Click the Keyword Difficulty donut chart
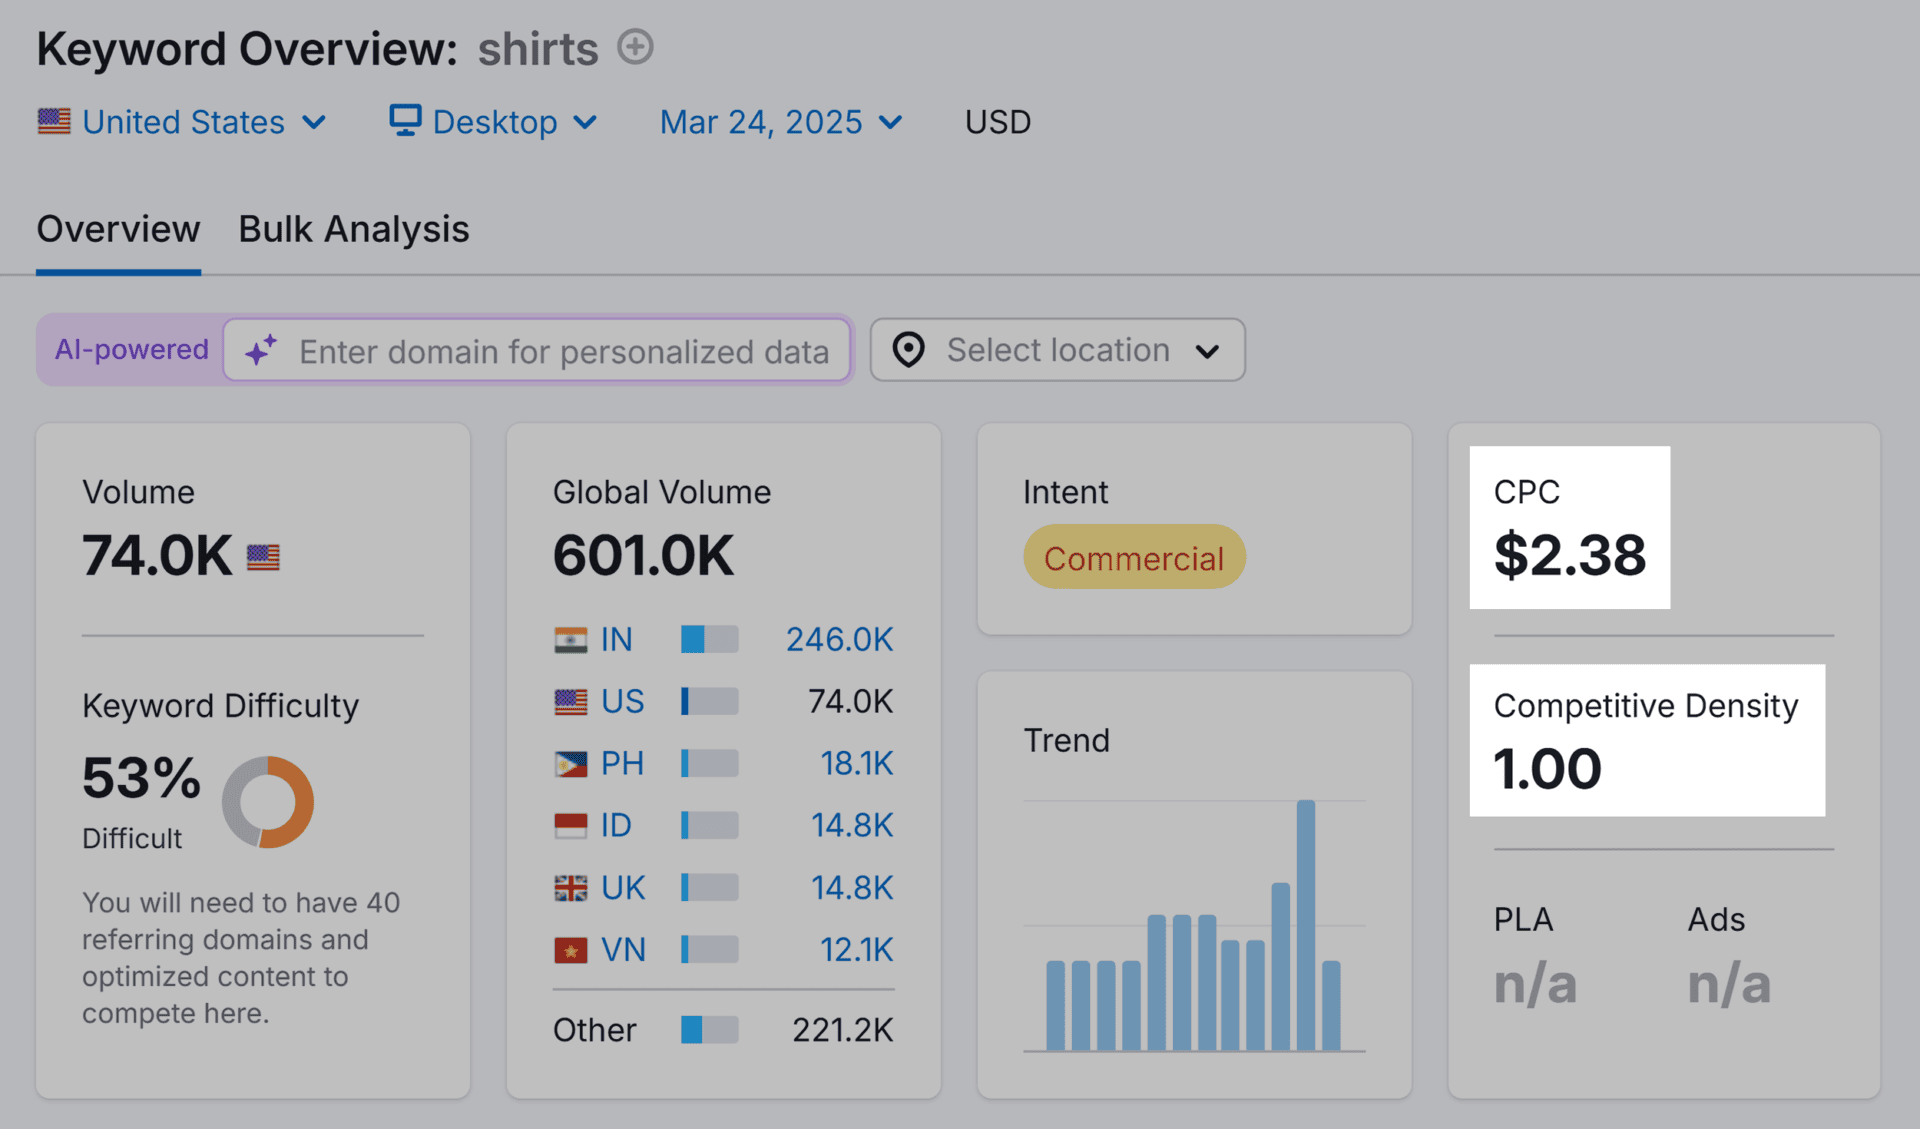 coord(267,802)
